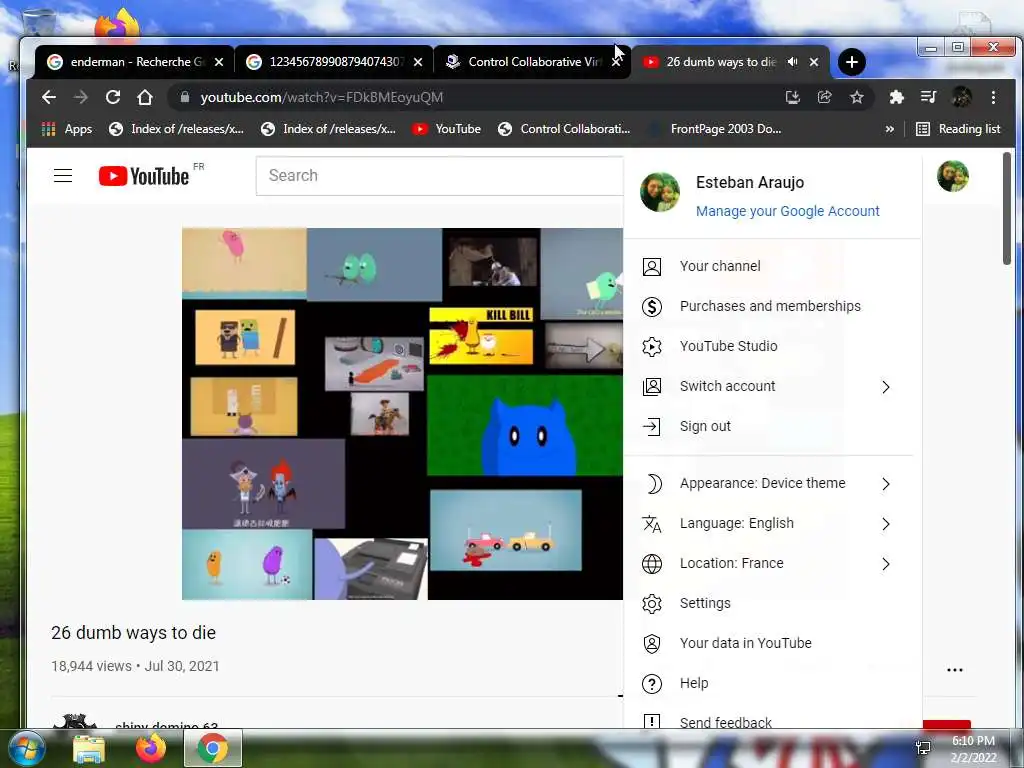The height and width of the screenshot is (768, 1024).
Task: Expand Language: English options
Action: 773,523
